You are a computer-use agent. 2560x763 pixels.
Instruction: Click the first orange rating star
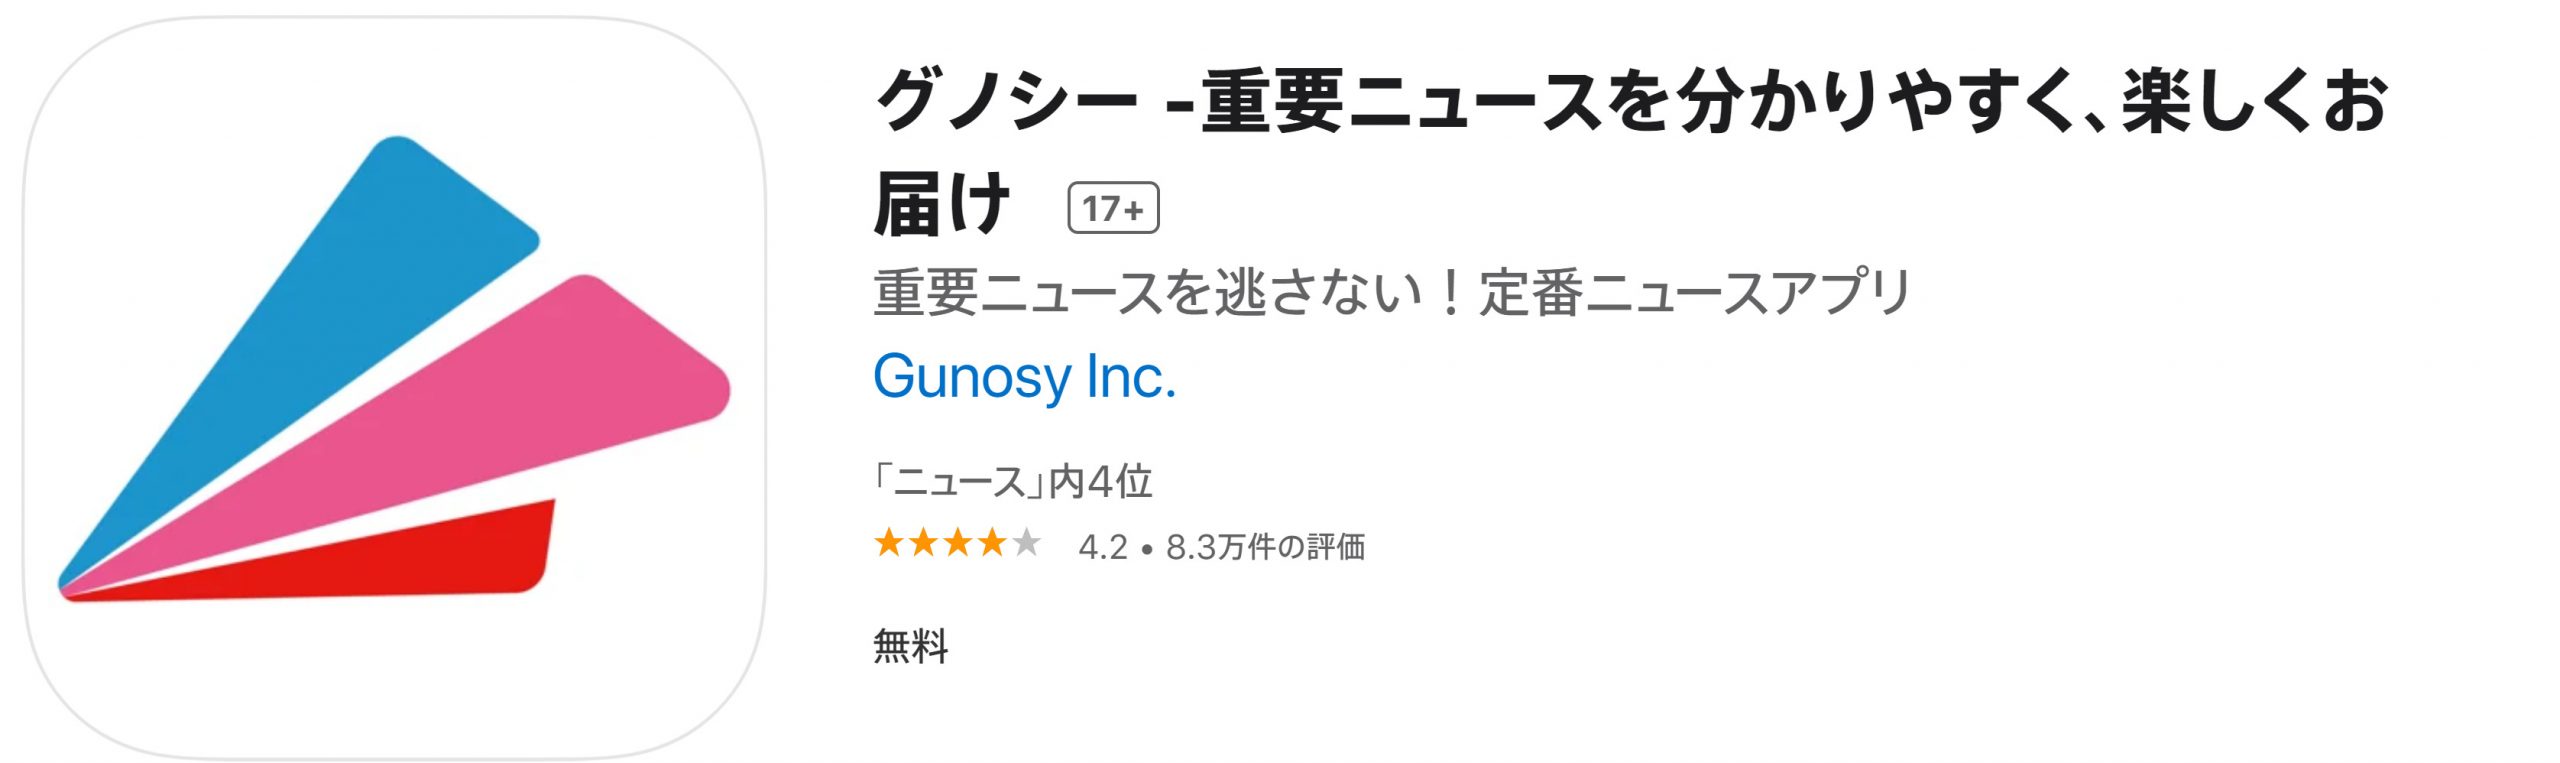889,544
